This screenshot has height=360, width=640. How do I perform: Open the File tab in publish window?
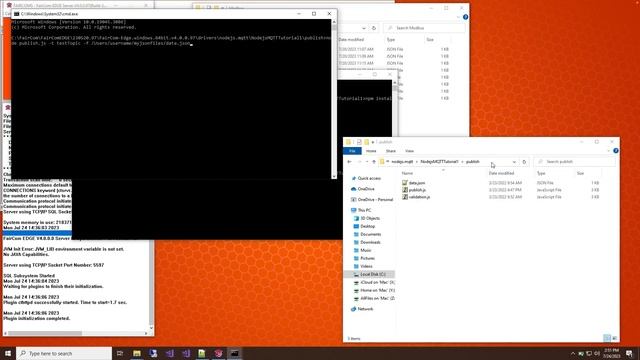[x=352, y=151]
